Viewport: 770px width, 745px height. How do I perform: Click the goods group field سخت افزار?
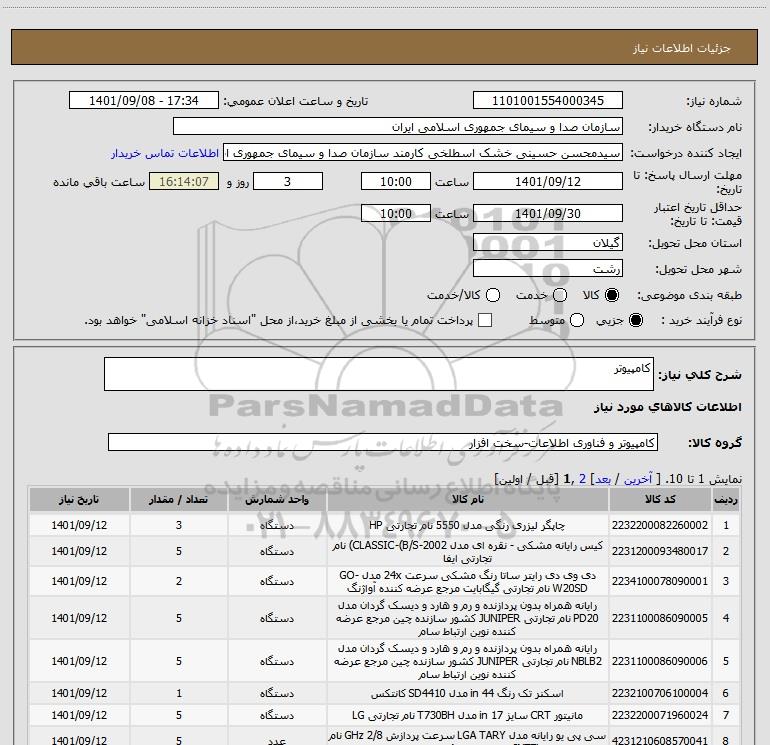[383, 442]
